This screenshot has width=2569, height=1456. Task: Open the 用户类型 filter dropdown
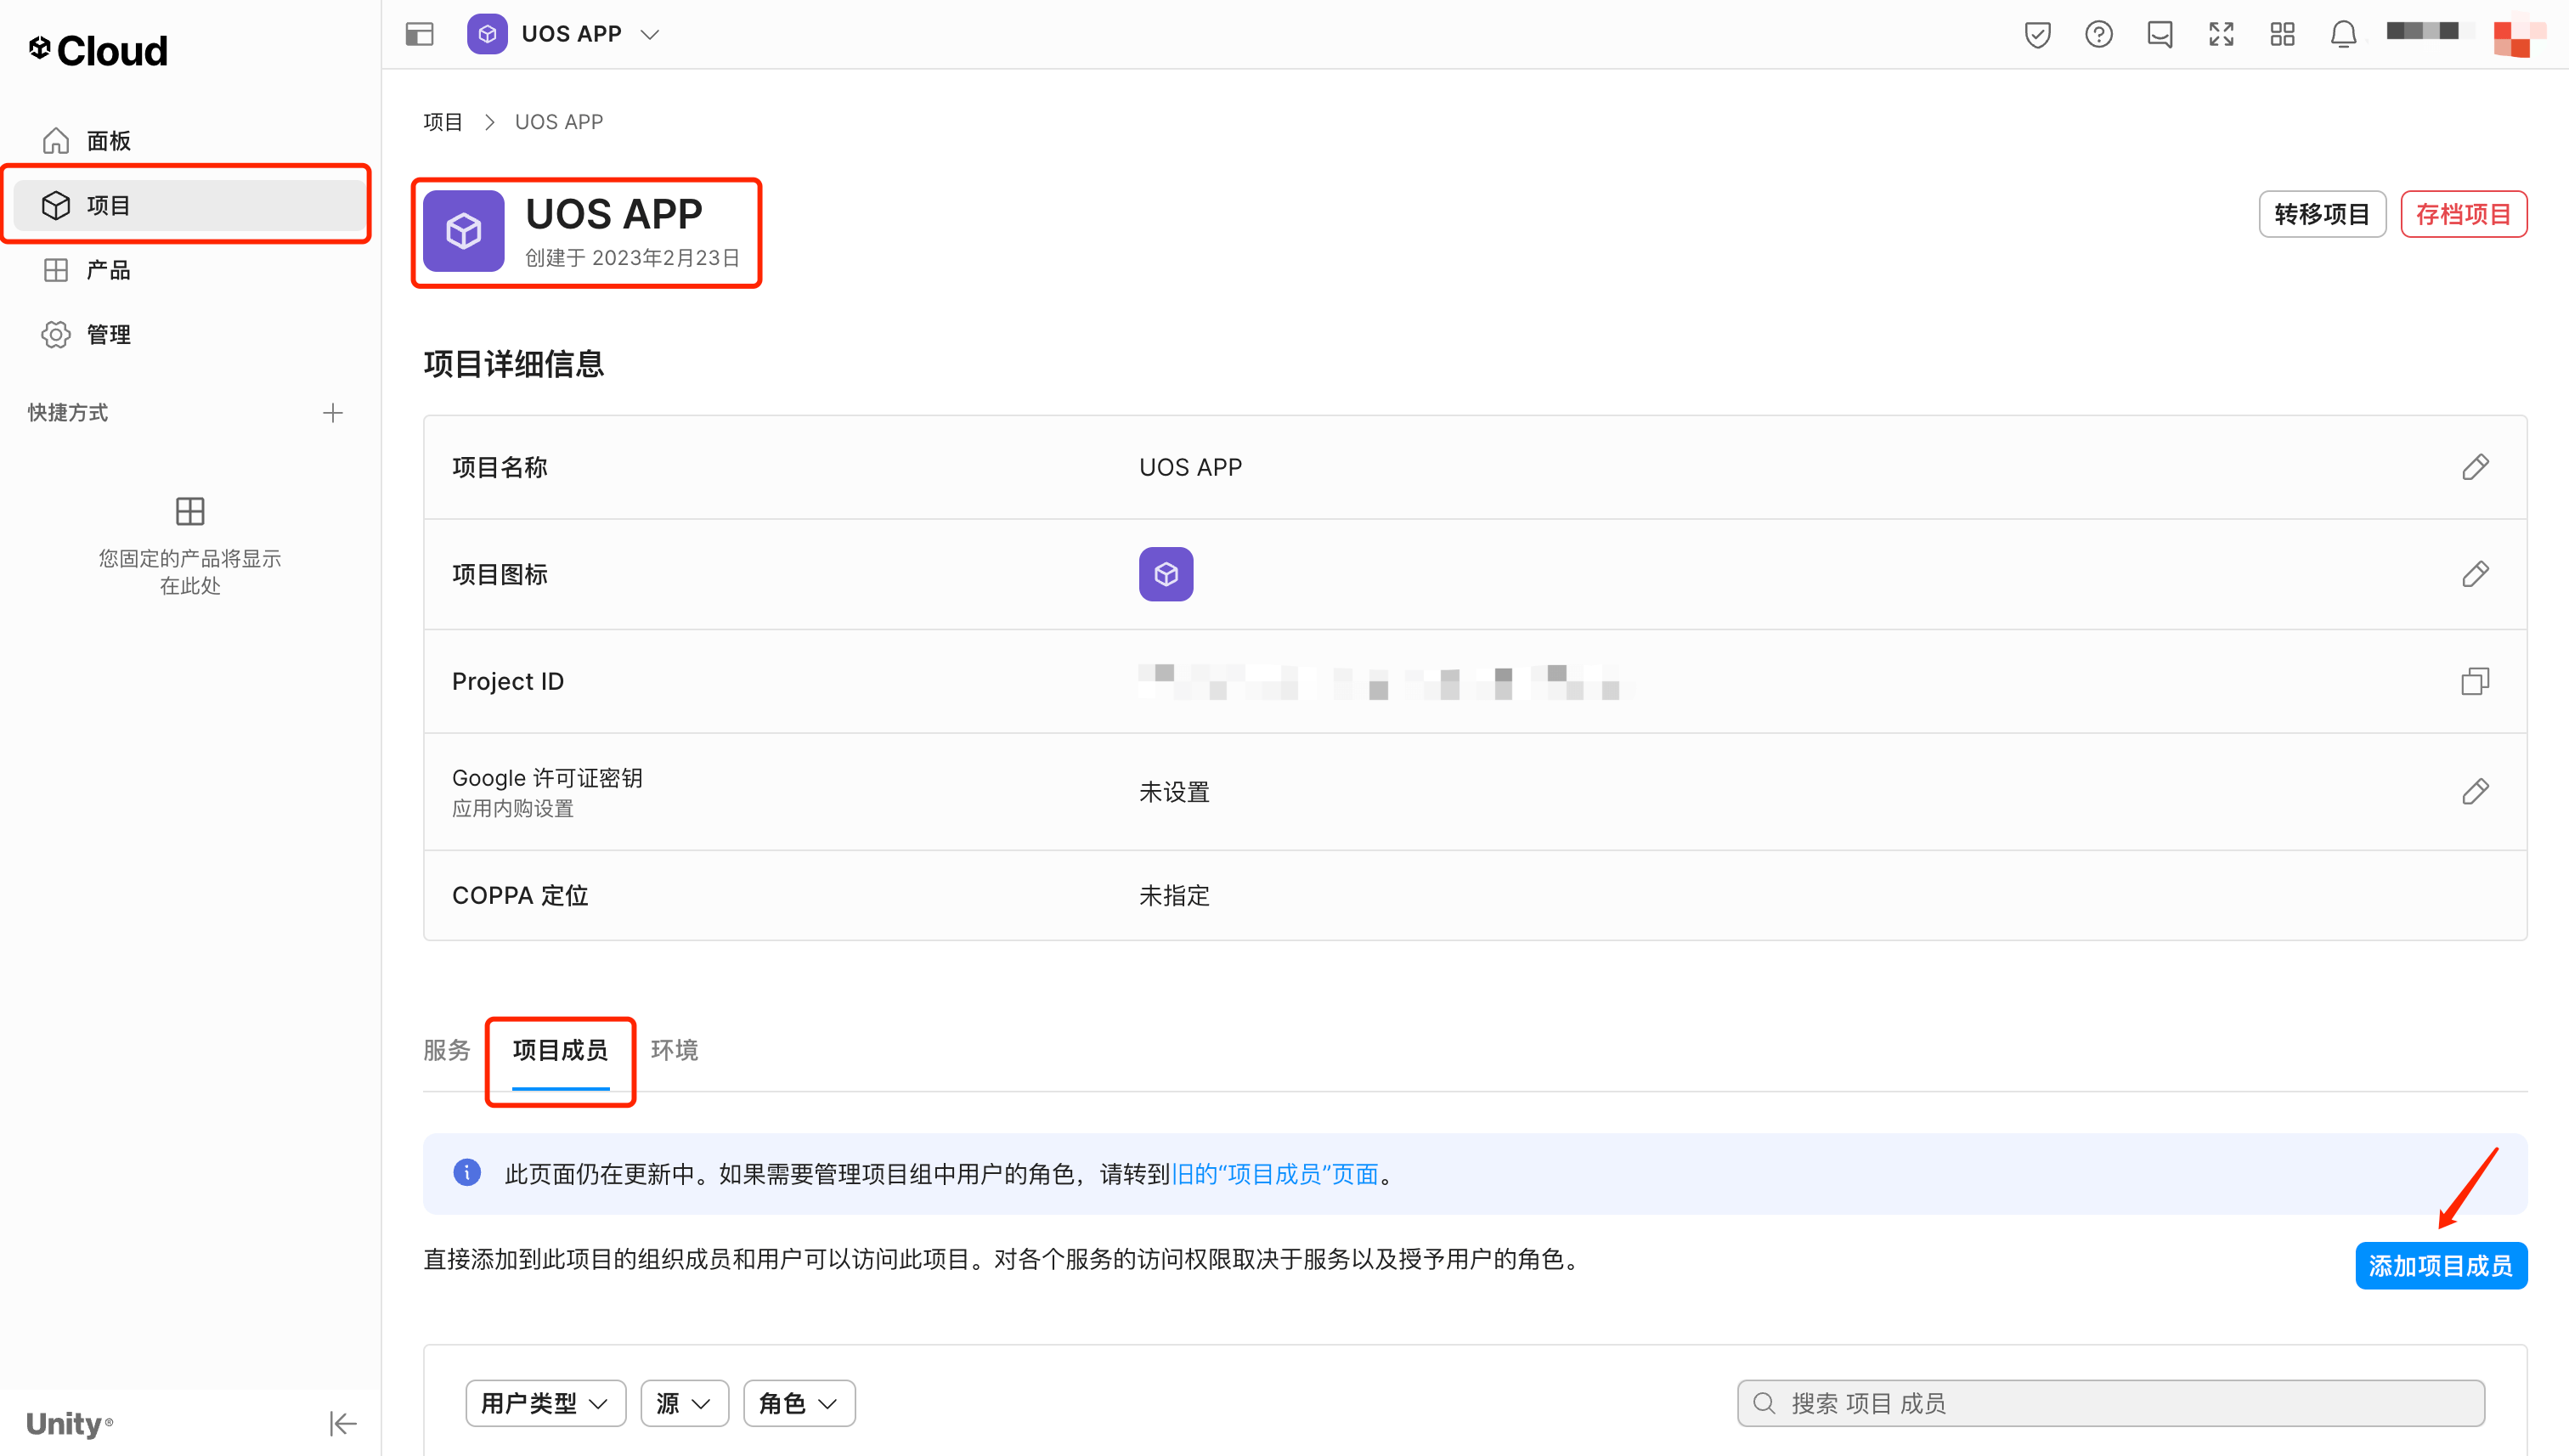pyautogui.click(x=545, y=1402)
